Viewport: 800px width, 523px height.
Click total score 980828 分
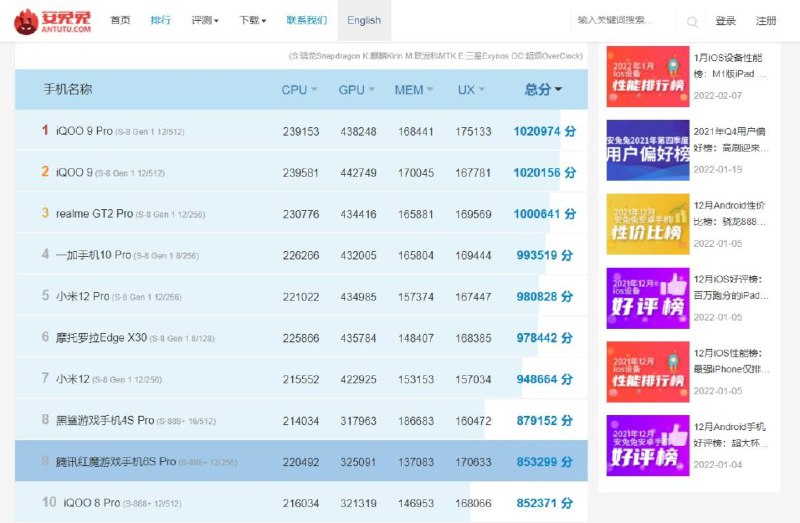tap(544, 296)
